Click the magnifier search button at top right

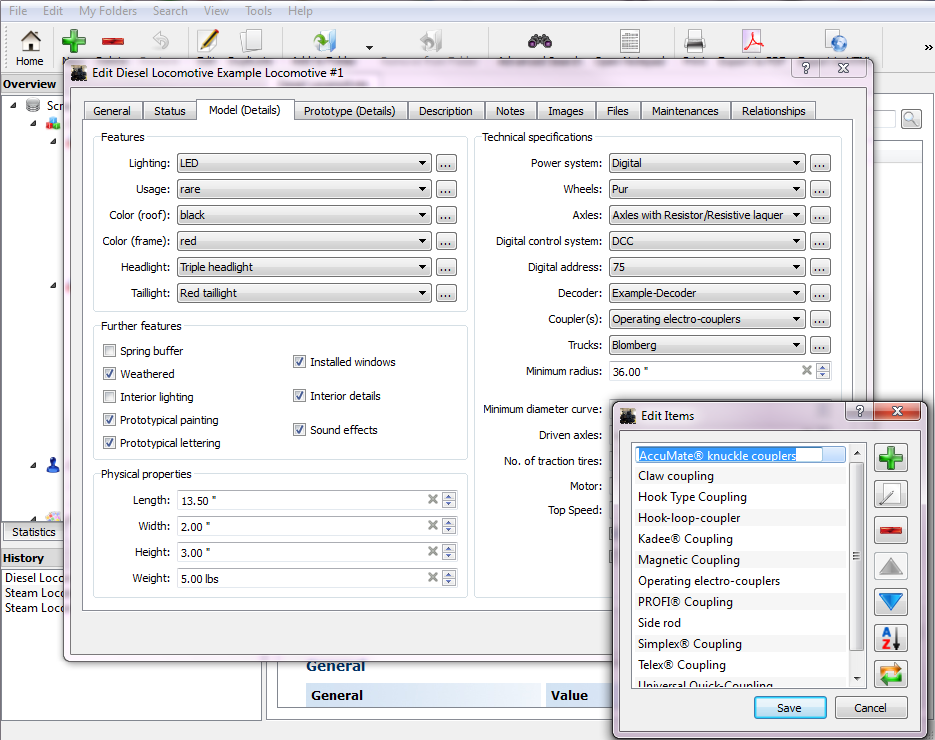(x=911, y=119)
